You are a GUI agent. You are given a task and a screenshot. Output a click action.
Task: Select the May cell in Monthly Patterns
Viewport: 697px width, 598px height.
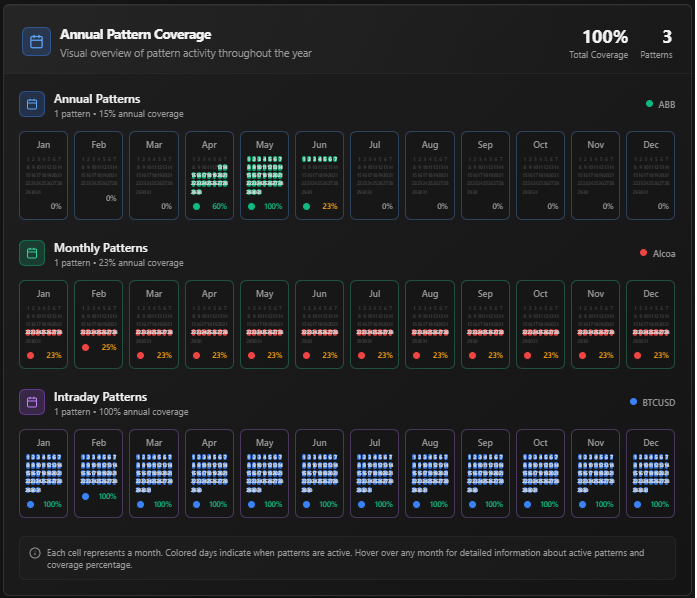tap(264, 324)
